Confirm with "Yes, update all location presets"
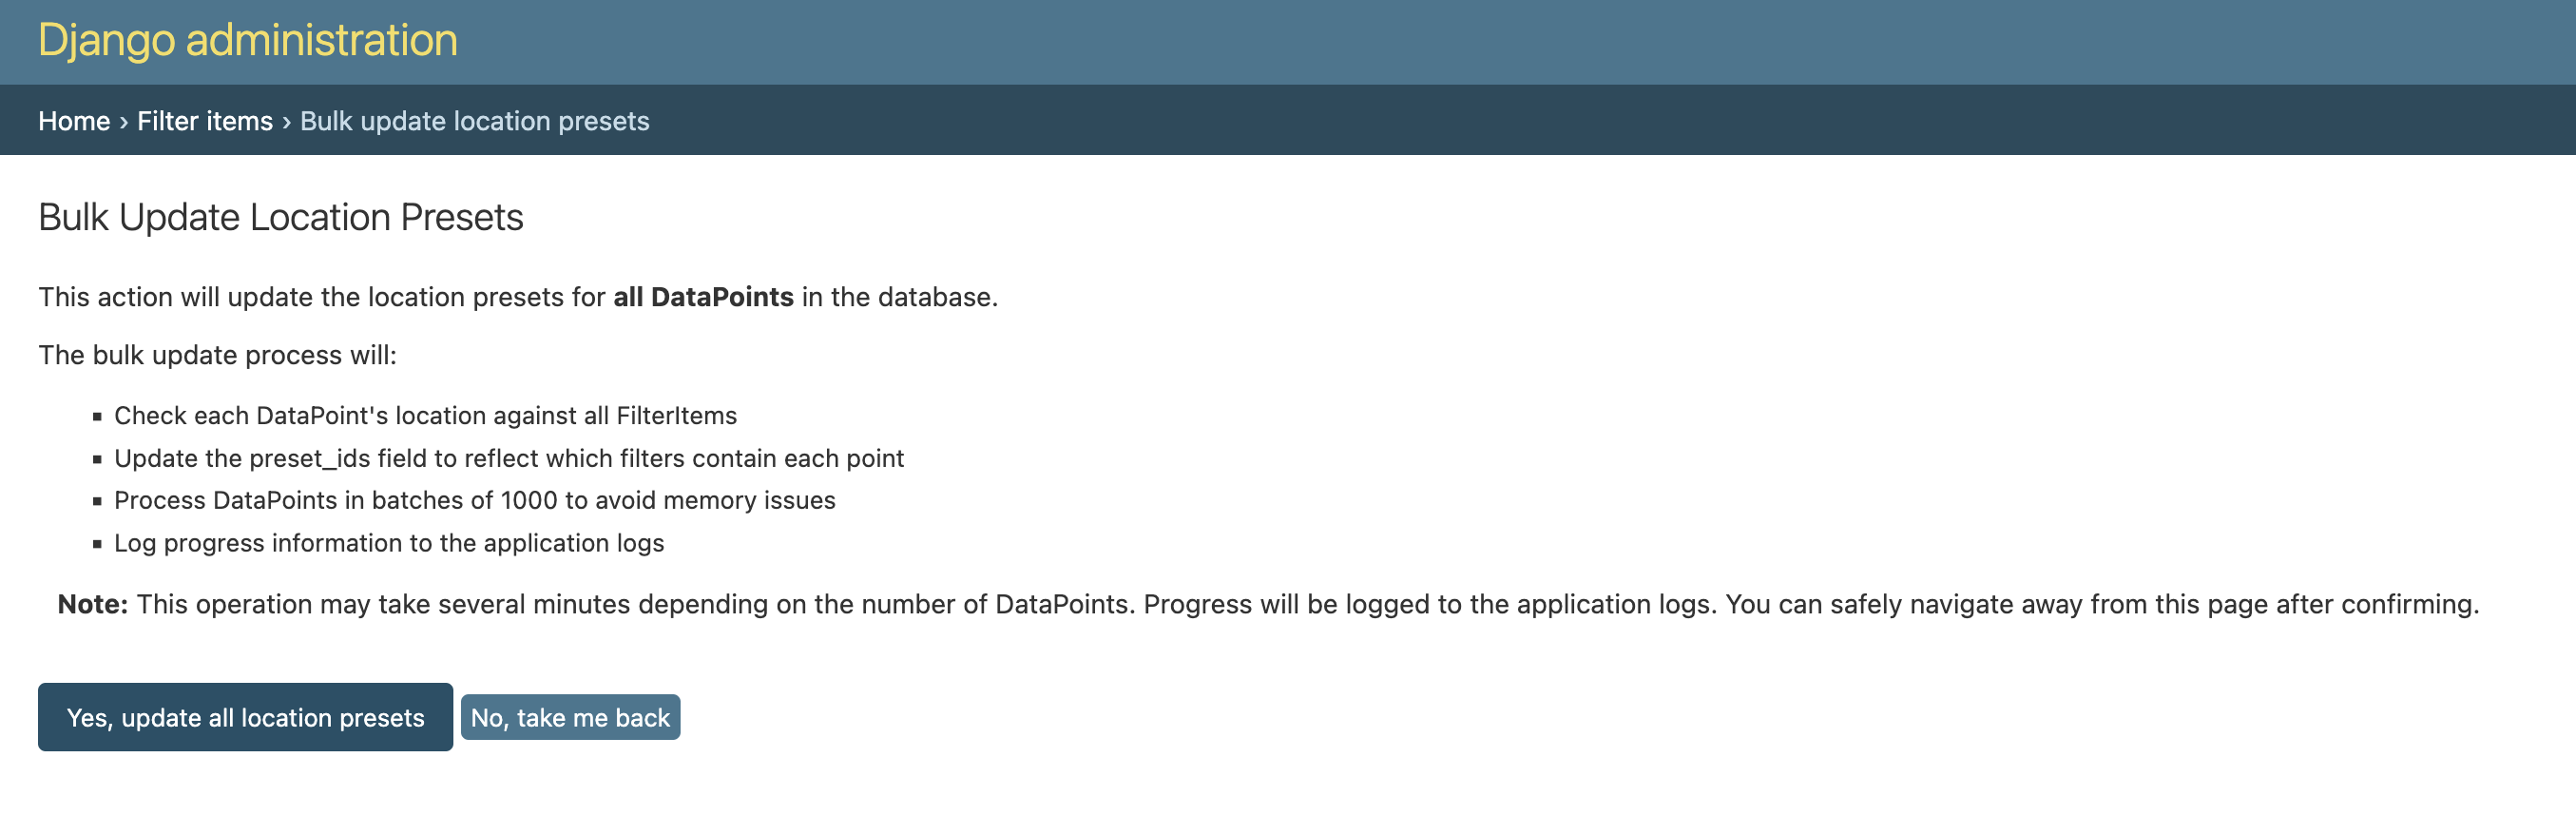 coord(245,717)
